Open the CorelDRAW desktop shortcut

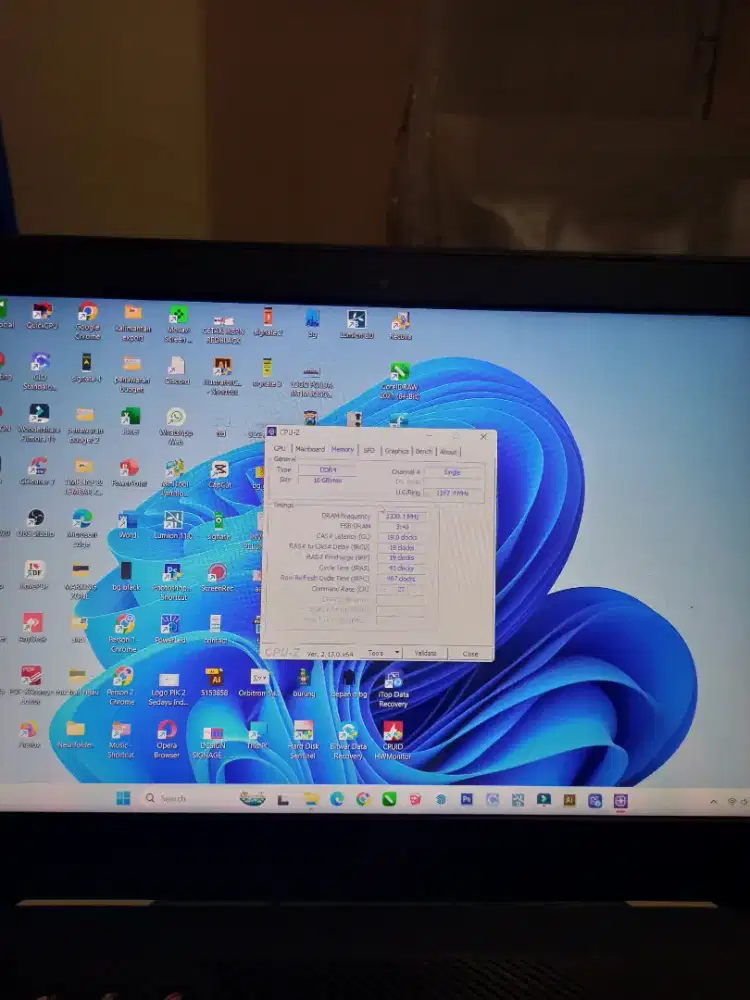pyautogui.click(x=399, y=381)
